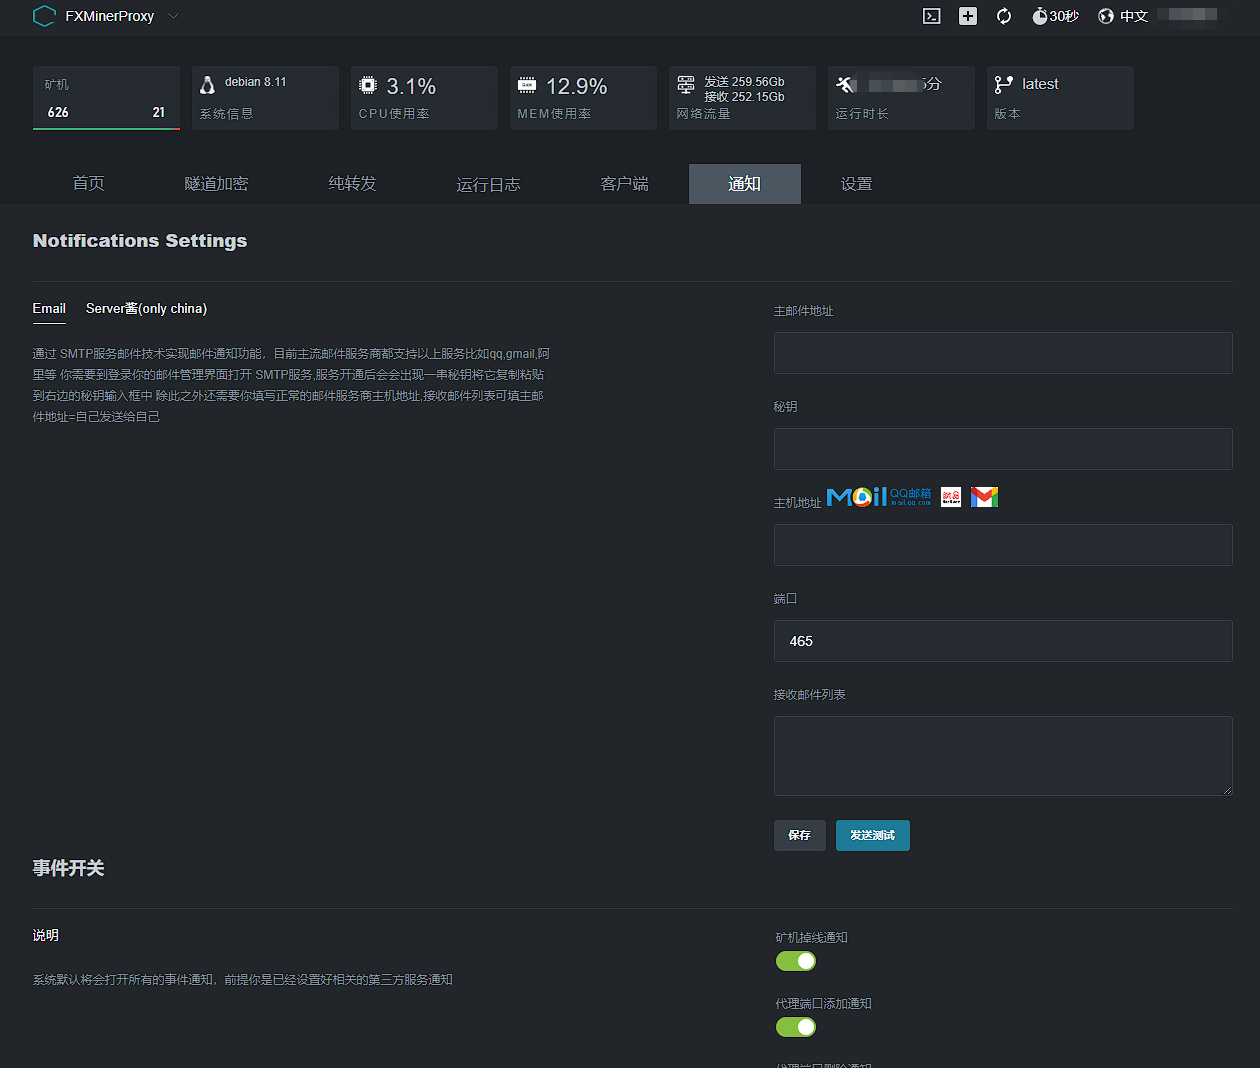Click the 3.1% CPU usage value
1260x1068 pixels.
411,86
